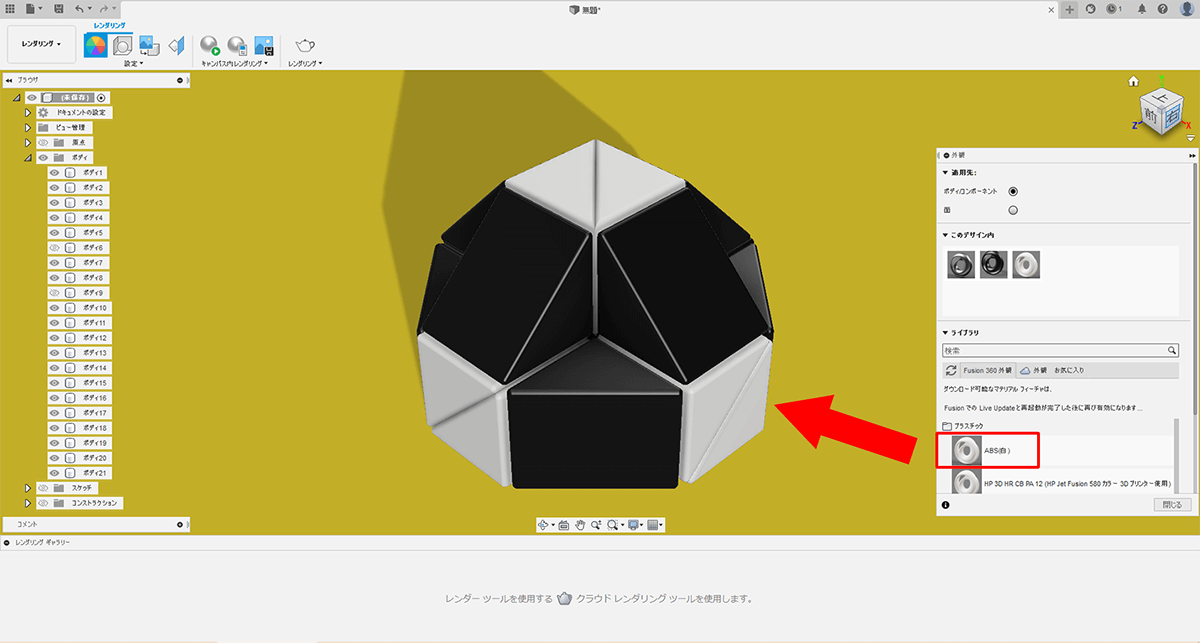Click the capture image save icon
The width and height of the screenshot is (1200, 643).
coord(264,45)
